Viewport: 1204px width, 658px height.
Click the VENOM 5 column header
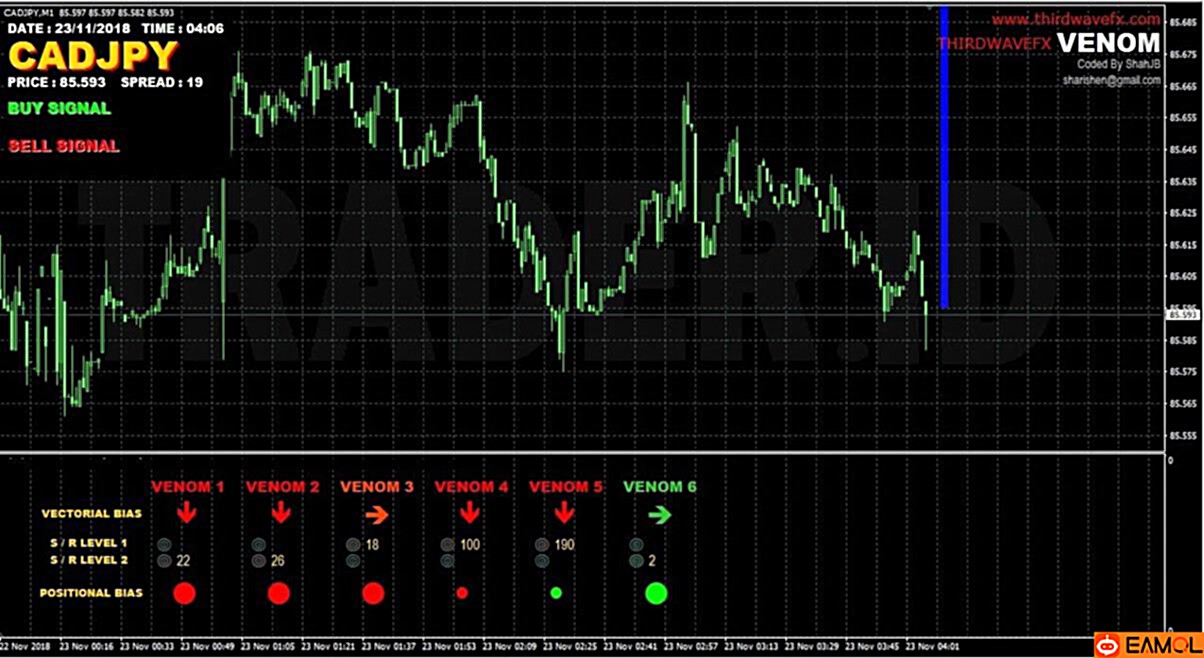coord(565,487)
